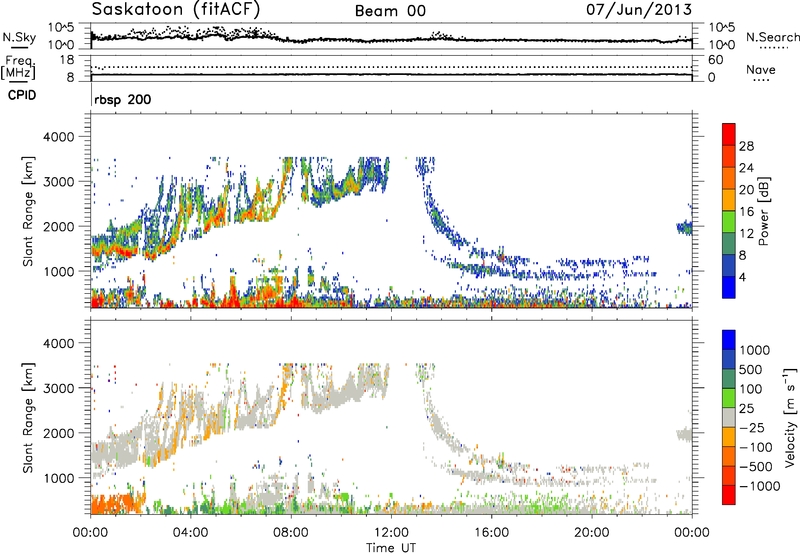800x554 pixels.
Task: Click the Time UT axis title
Action: [391, 548]
